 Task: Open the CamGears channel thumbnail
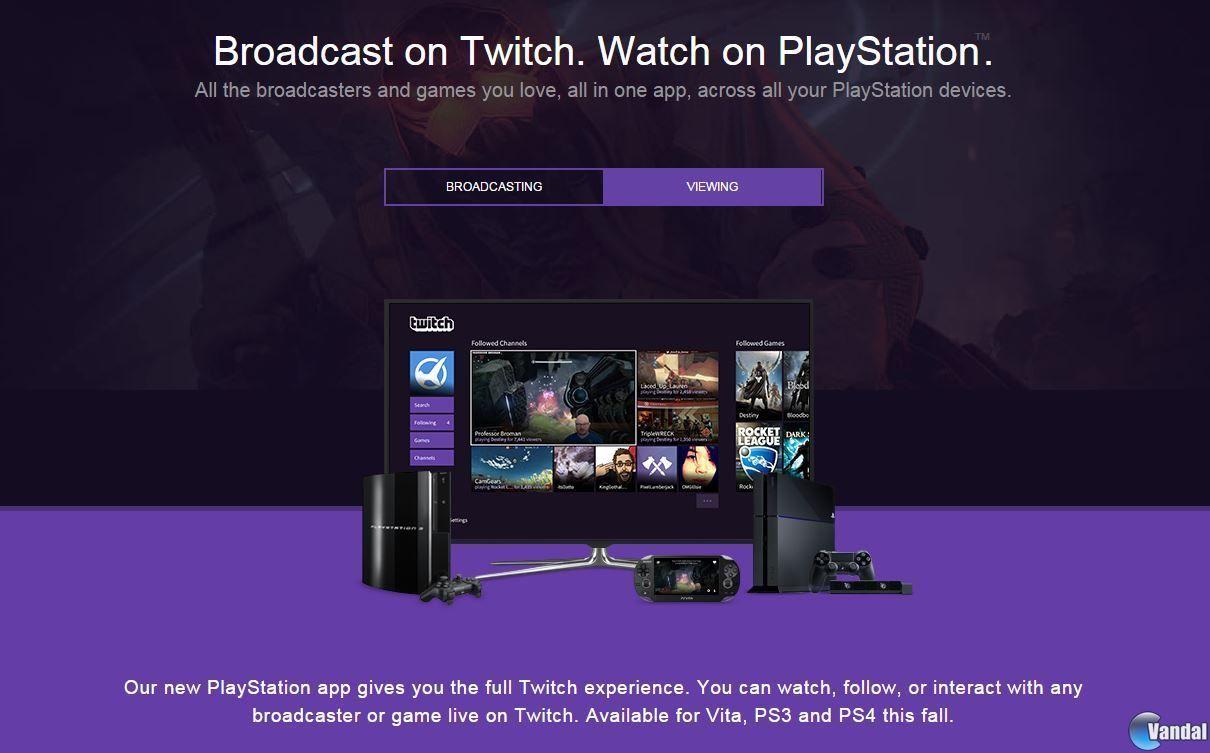tap(512, 468)
